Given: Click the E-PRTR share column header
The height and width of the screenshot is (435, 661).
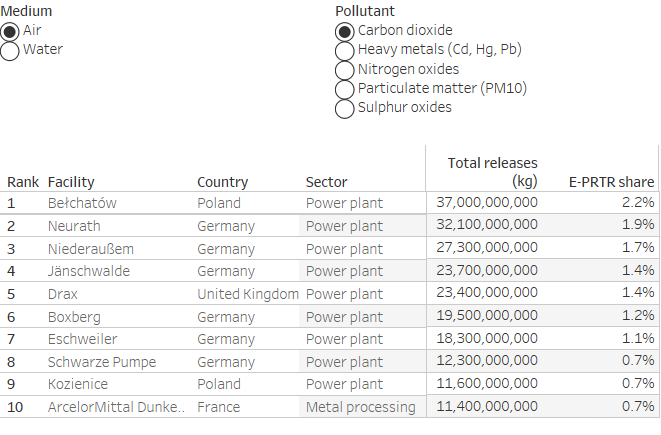Looking at the screenshot, I should [611, 182].
